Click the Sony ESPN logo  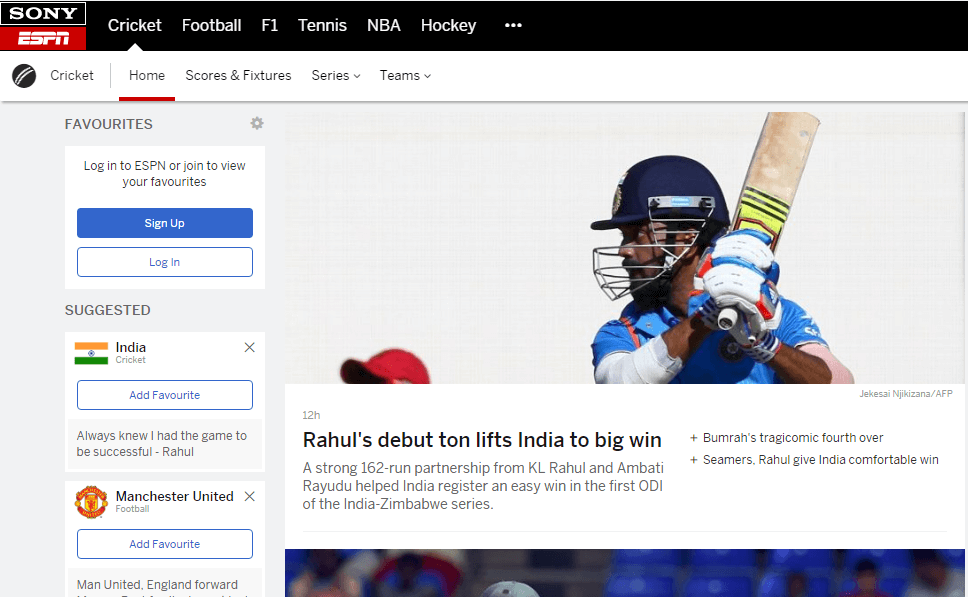[43, 25]
